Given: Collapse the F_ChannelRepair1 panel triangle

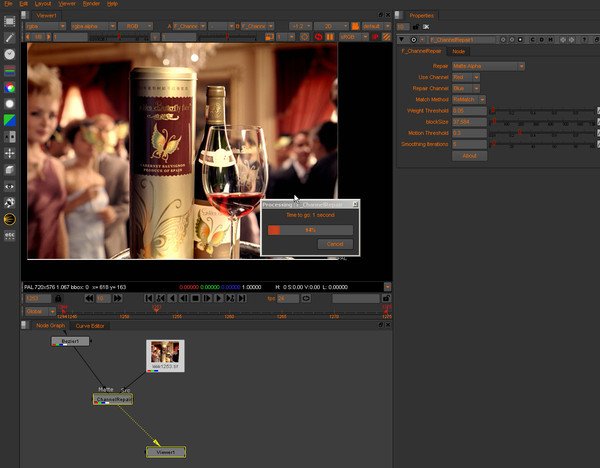Looking at the screenshot, I should [401, 40].
